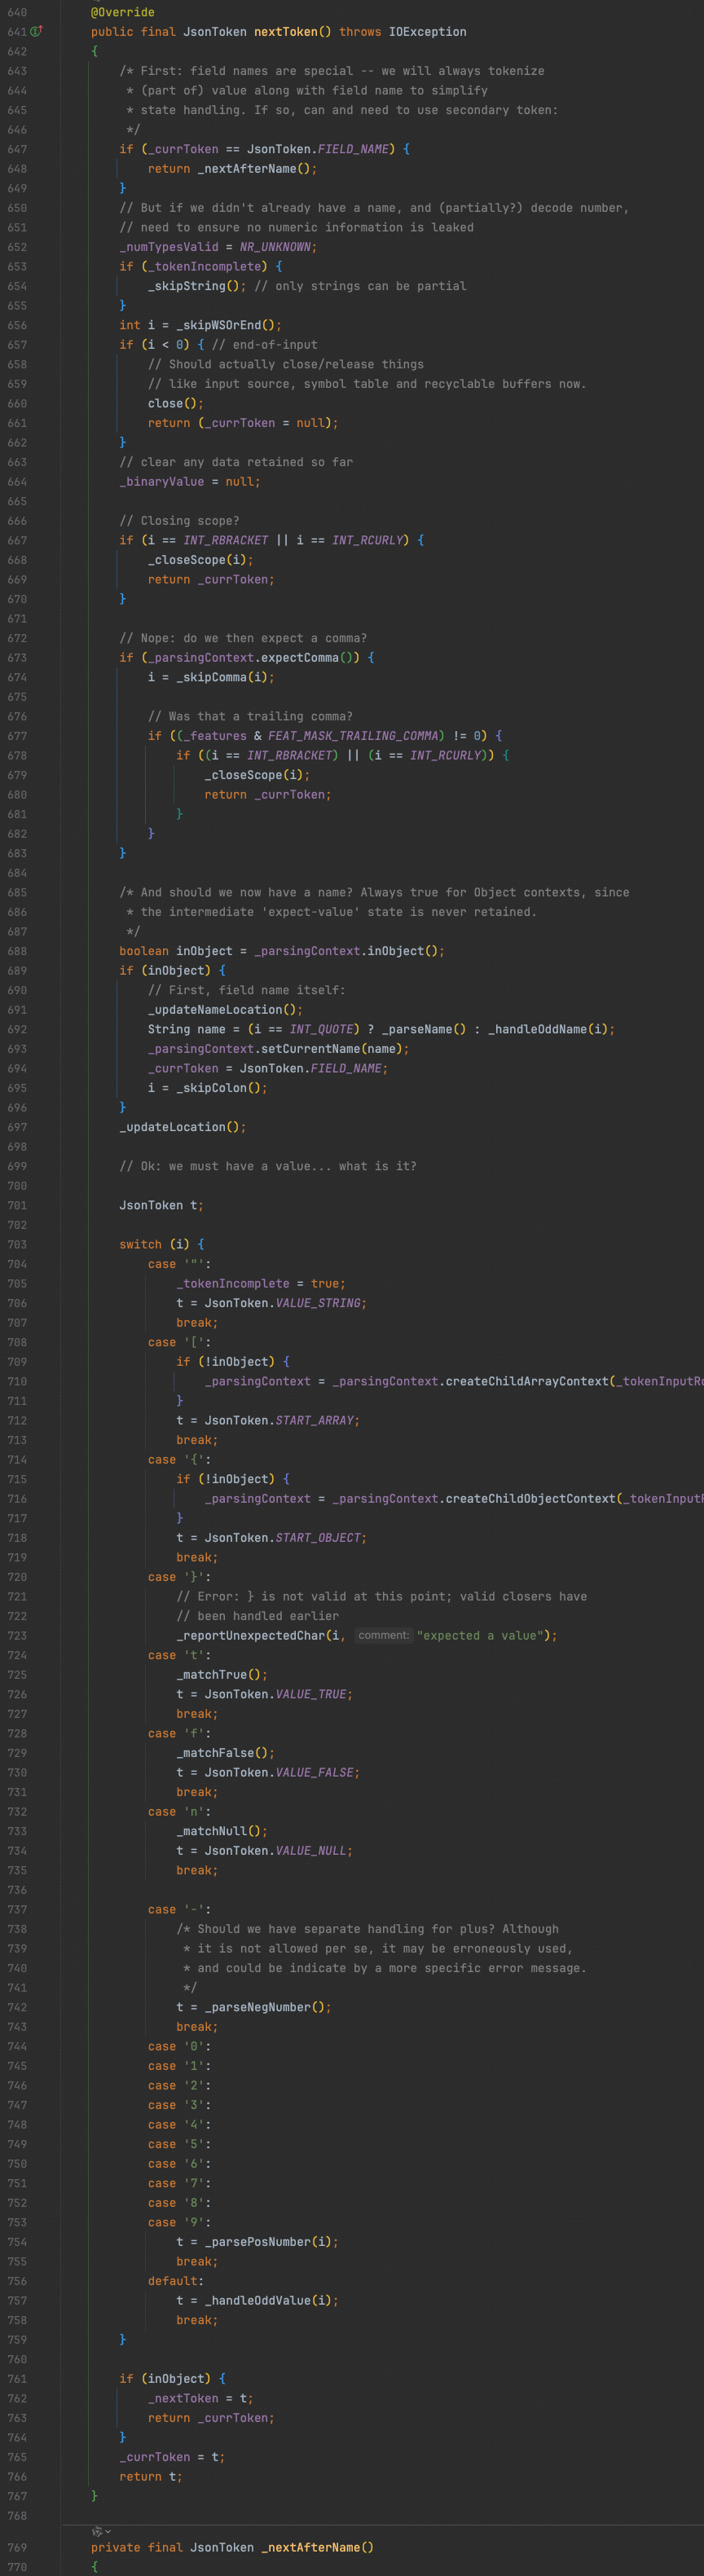704x2576 pixels.
Task: Click line number 703 at the switch statement
Action: click(17, 1244)
